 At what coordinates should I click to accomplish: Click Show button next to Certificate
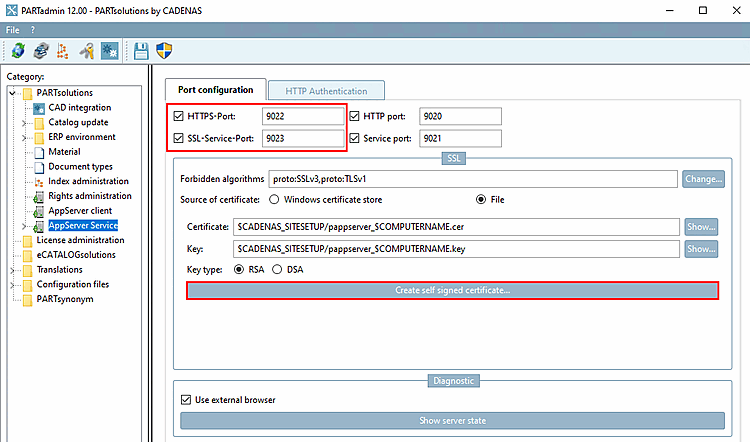click(701, 227)
